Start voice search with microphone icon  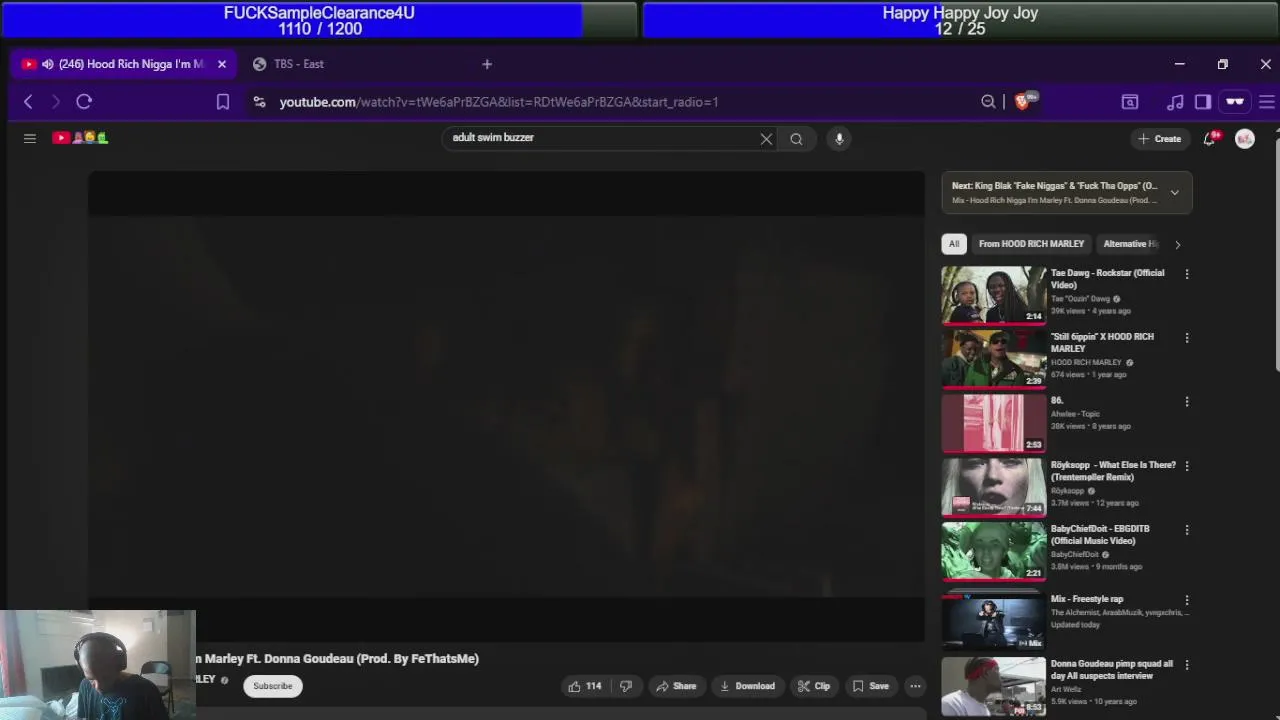point(839,139)
